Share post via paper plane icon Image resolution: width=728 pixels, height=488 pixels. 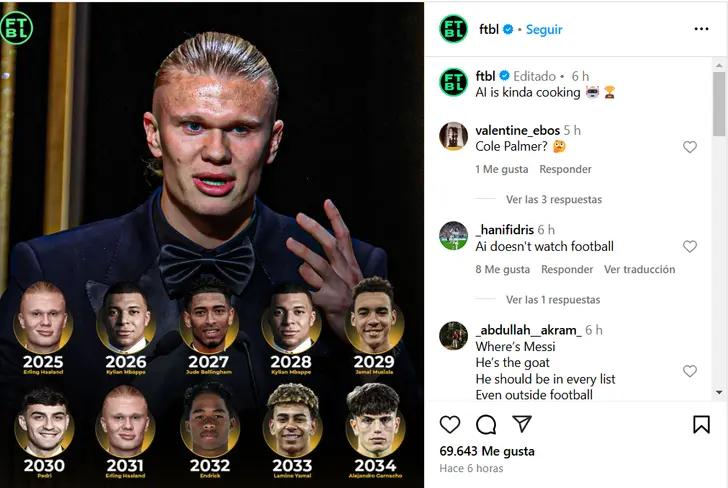[x=521, y=424]
